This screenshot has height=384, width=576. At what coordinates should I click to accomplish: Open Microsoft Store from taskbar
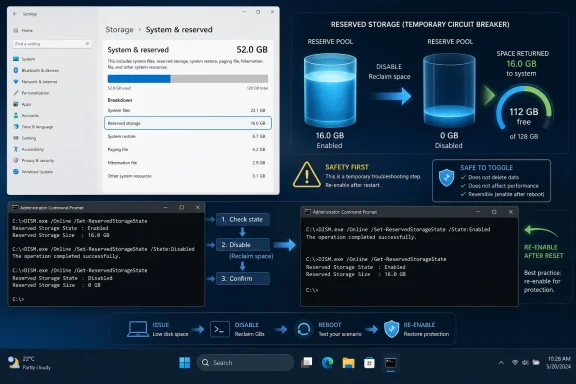pos(369,363)
